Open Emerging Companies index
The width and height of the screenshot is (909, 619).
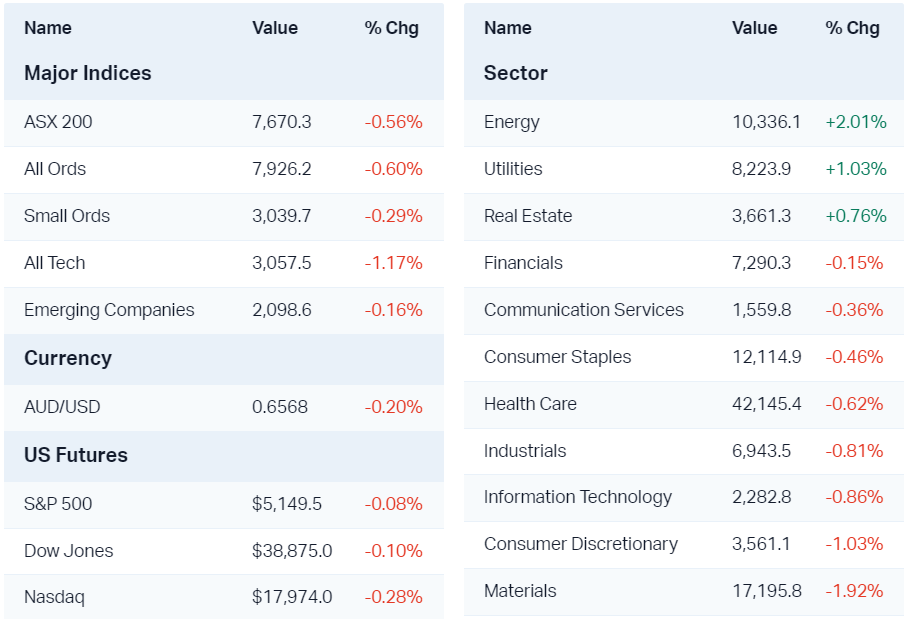click(x=109, y=310)
